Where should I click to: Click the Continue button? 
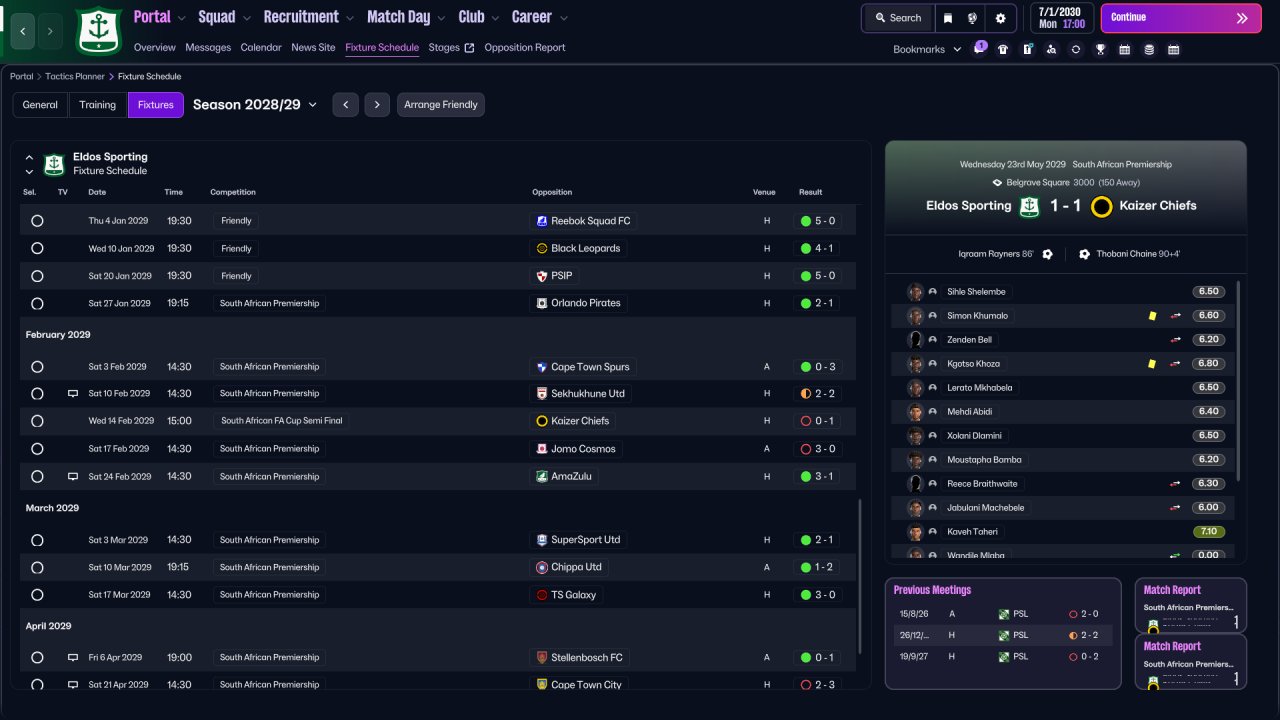1181,18
